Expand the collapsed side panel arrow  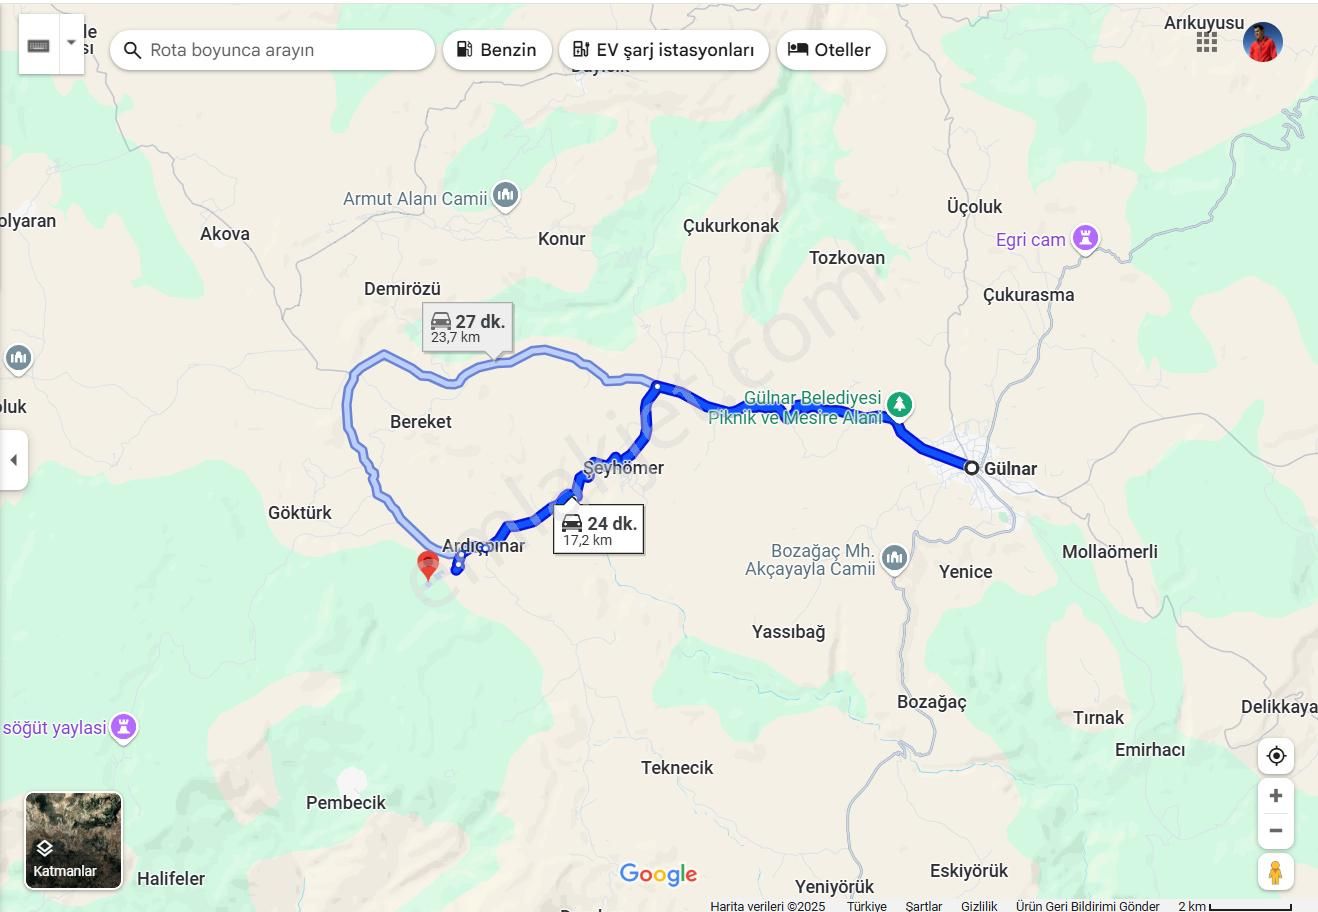click(13, 460)
